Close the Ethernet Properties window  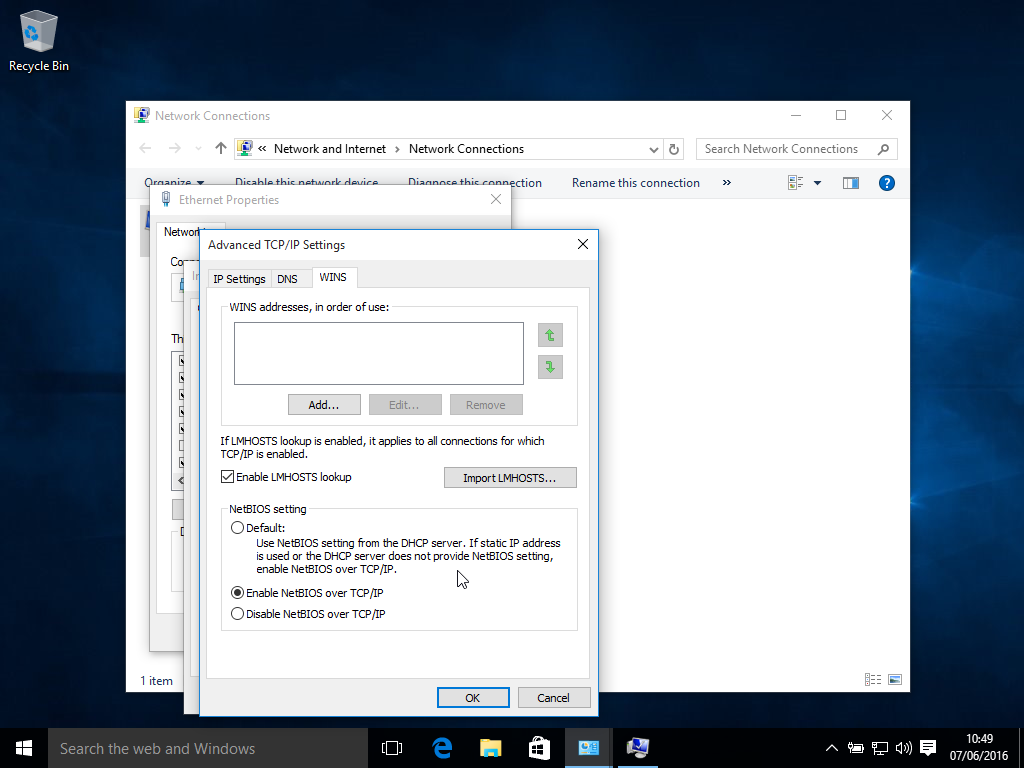(x=496, y=199)
